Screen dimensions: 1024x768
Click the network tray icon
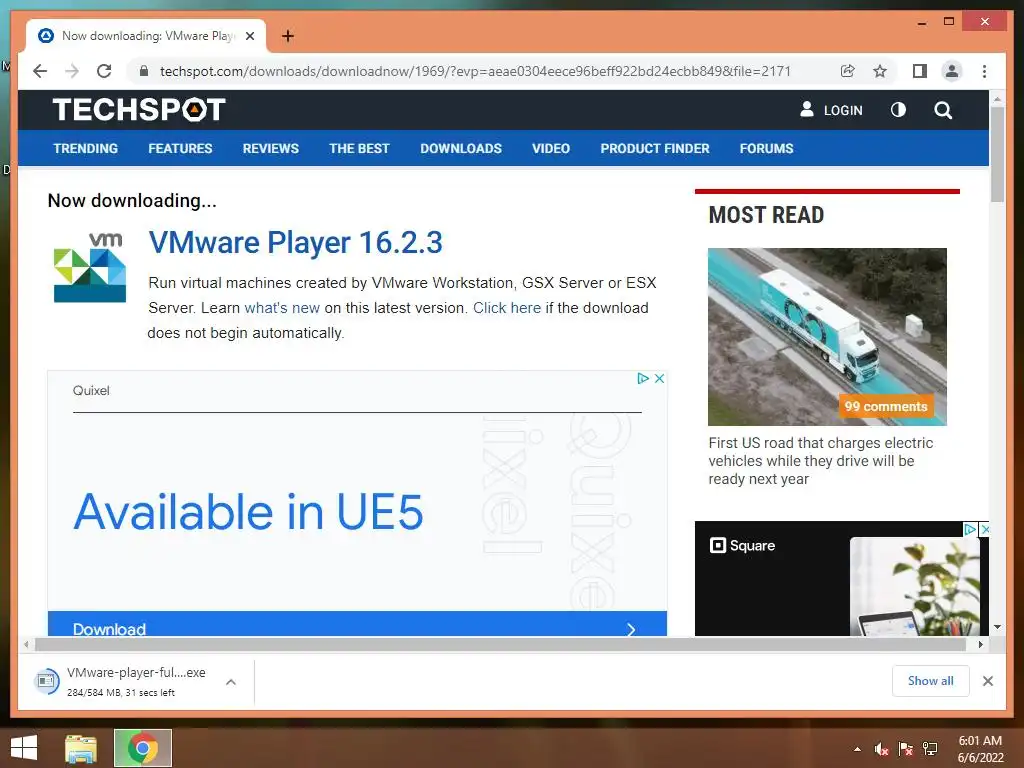coord(930,749)
